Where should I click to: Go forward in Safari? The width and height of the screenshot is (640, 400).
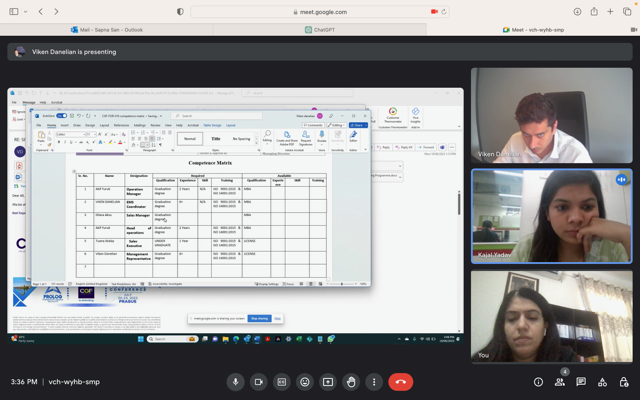coord(56,11)
